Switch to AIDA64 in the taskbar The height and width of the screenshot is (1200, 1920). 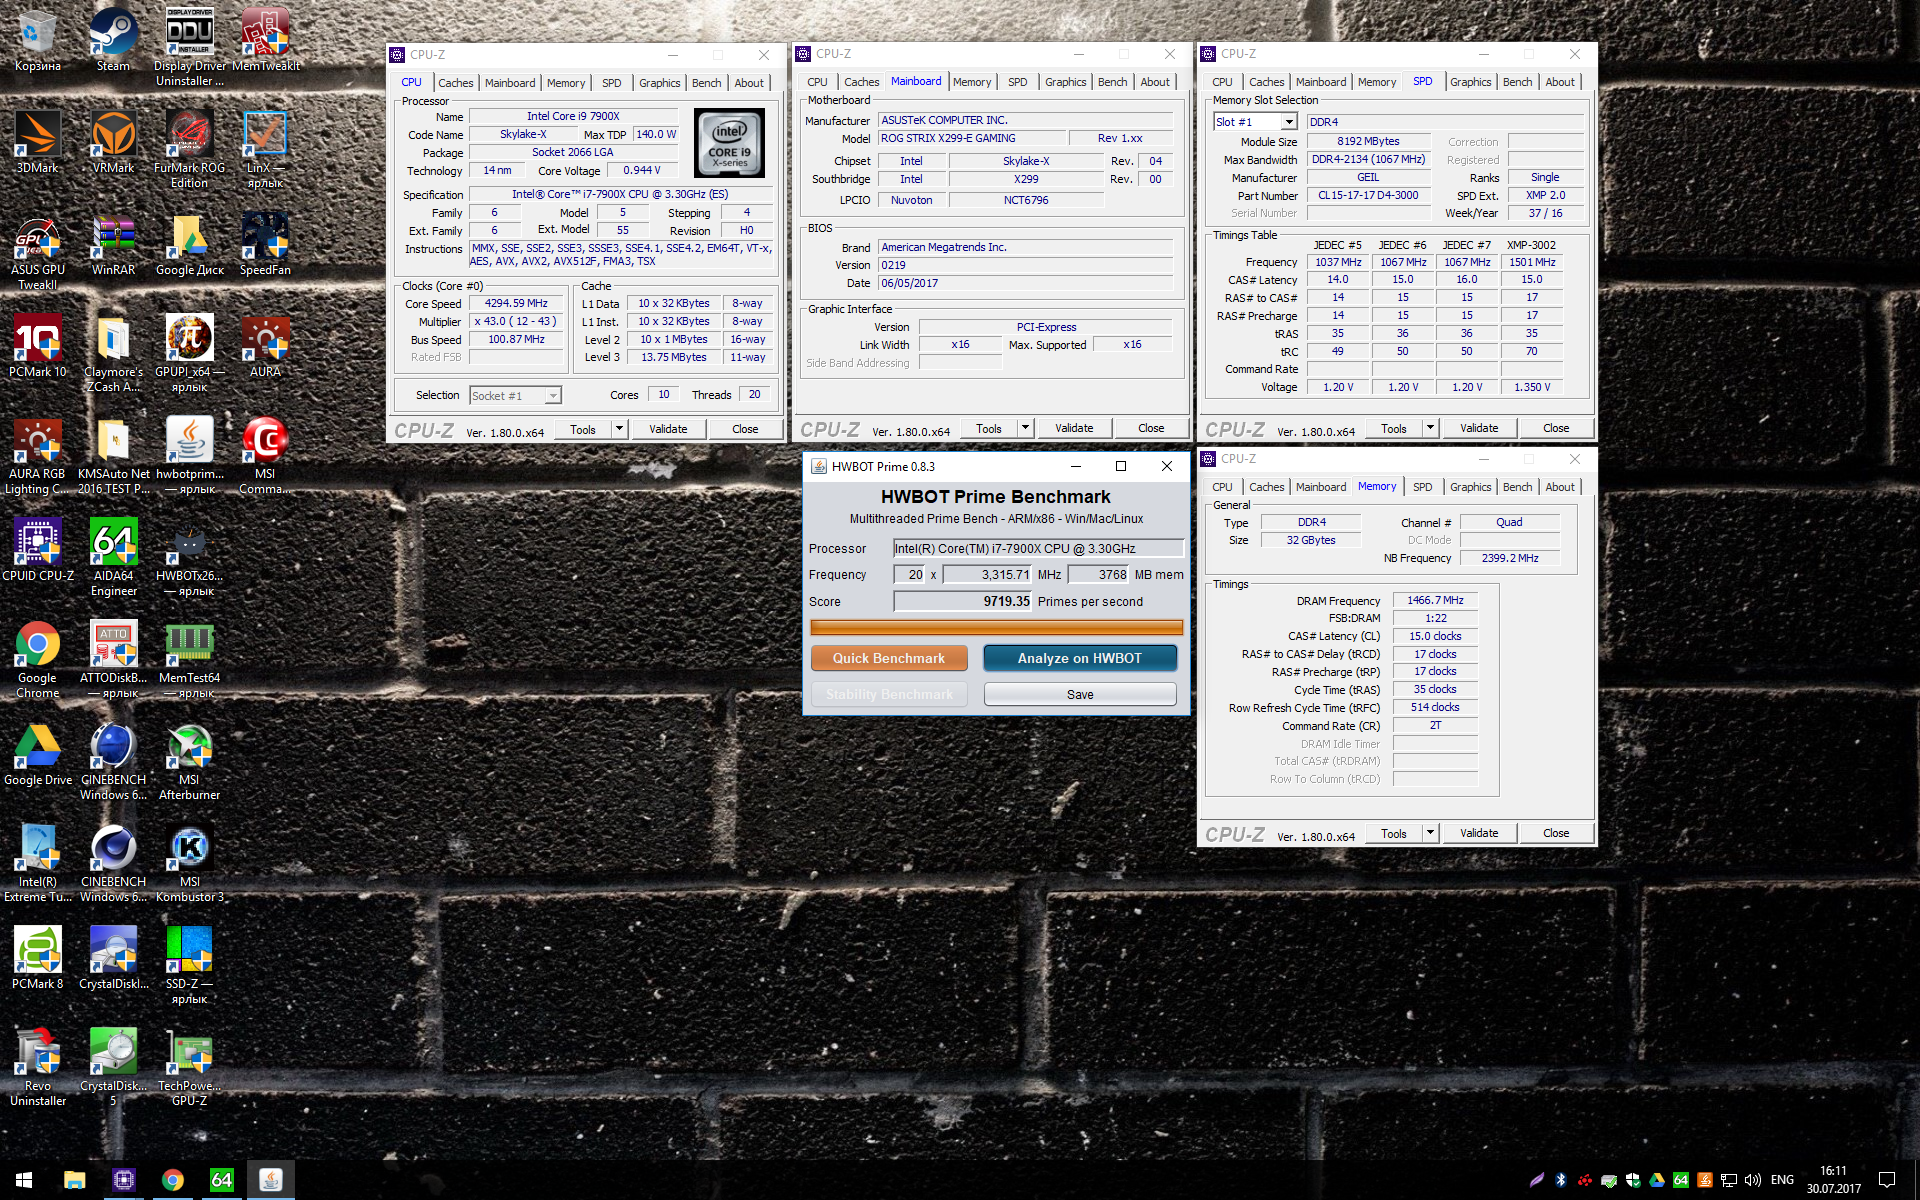point(221,1180)
